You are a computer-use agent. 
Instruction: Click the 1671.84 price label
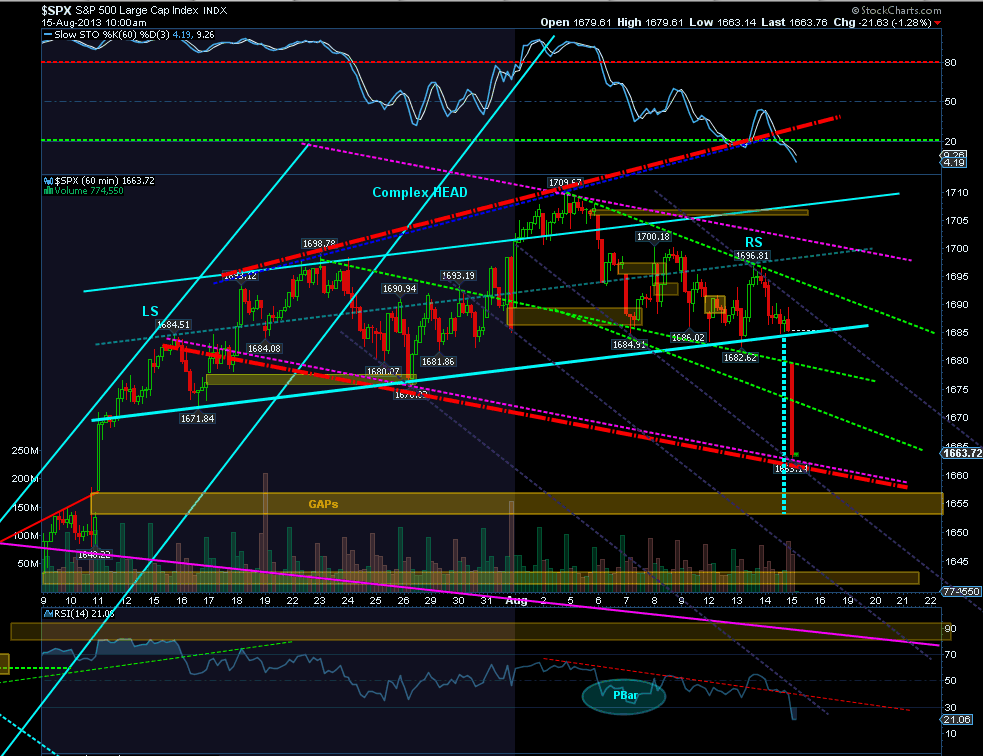pos(197,419)
